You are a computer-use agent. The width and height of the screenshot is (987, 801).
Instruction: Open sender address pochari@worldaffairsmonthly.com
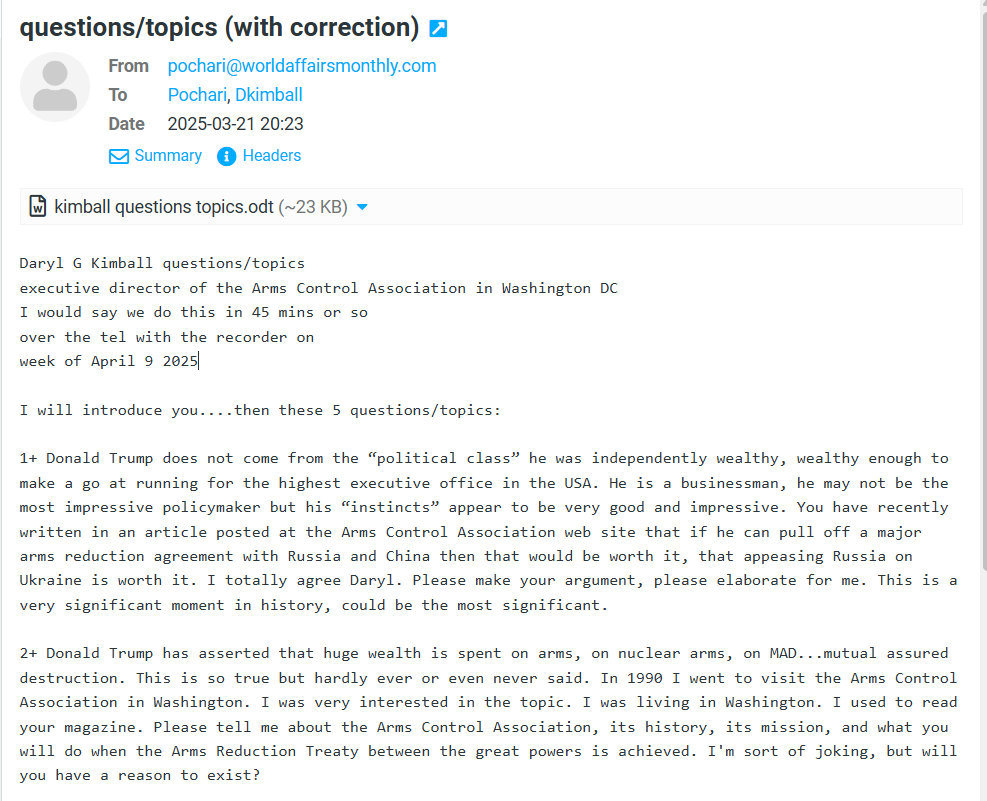(302, 66)
